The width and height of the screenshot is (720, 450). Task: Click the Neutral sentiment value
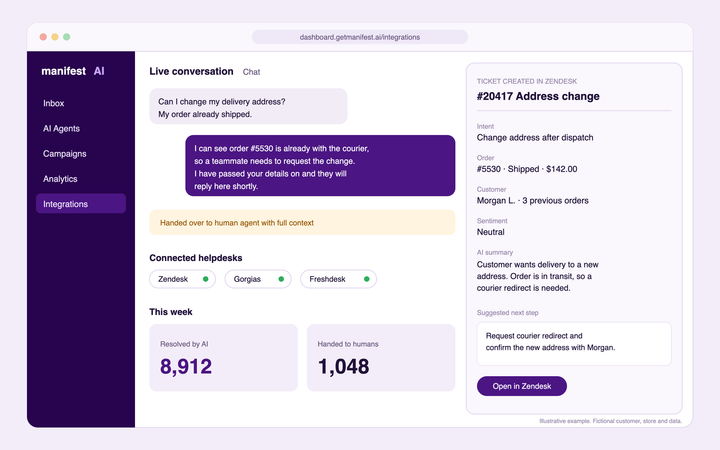[x=490, y=232]
